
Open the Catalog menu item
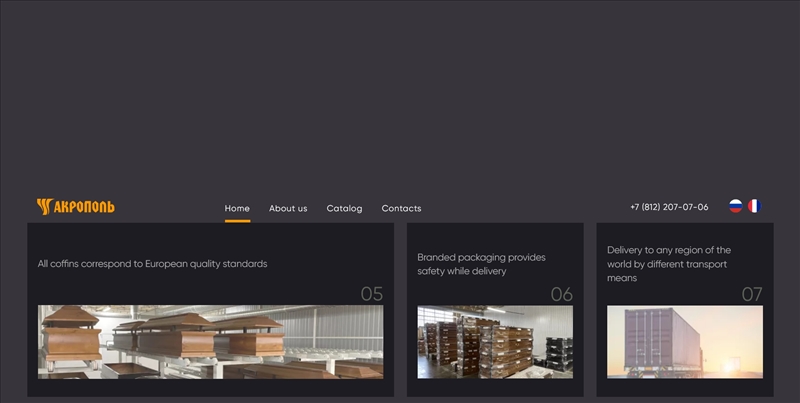[344, 208]
